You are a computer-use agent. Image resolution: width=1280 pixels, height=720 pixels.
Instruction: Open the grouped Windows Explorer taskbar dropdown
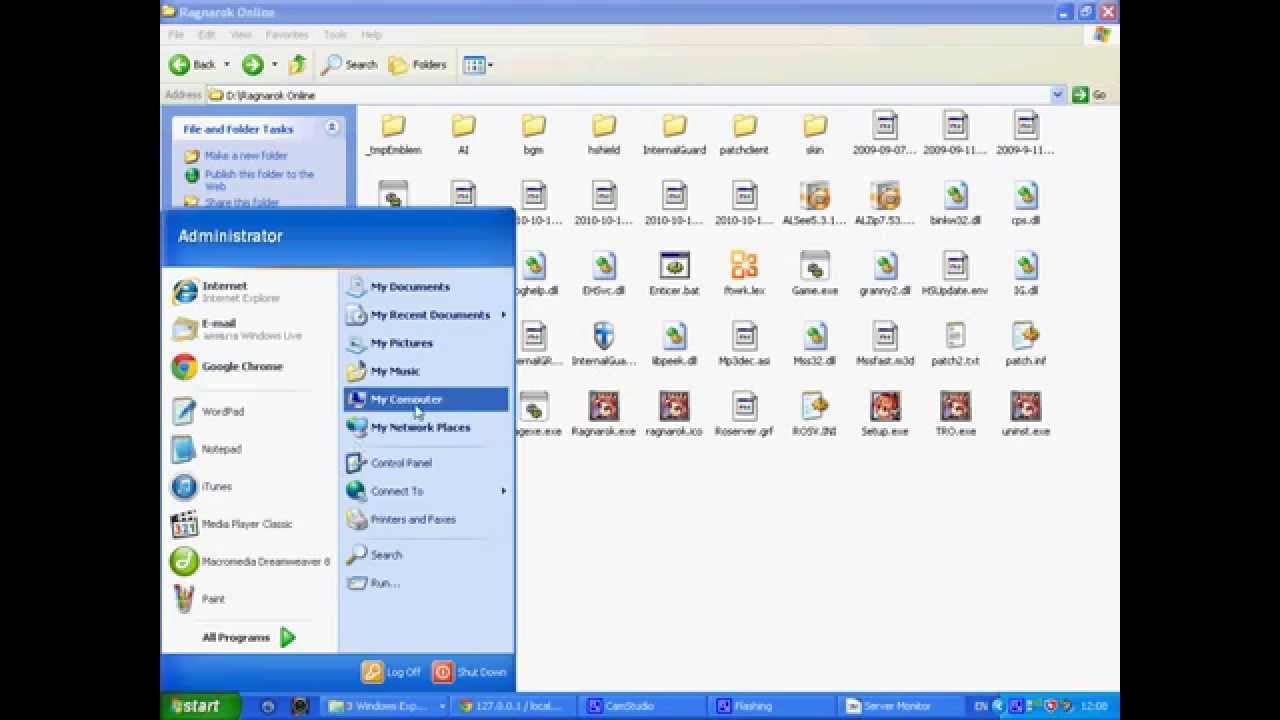442,706
